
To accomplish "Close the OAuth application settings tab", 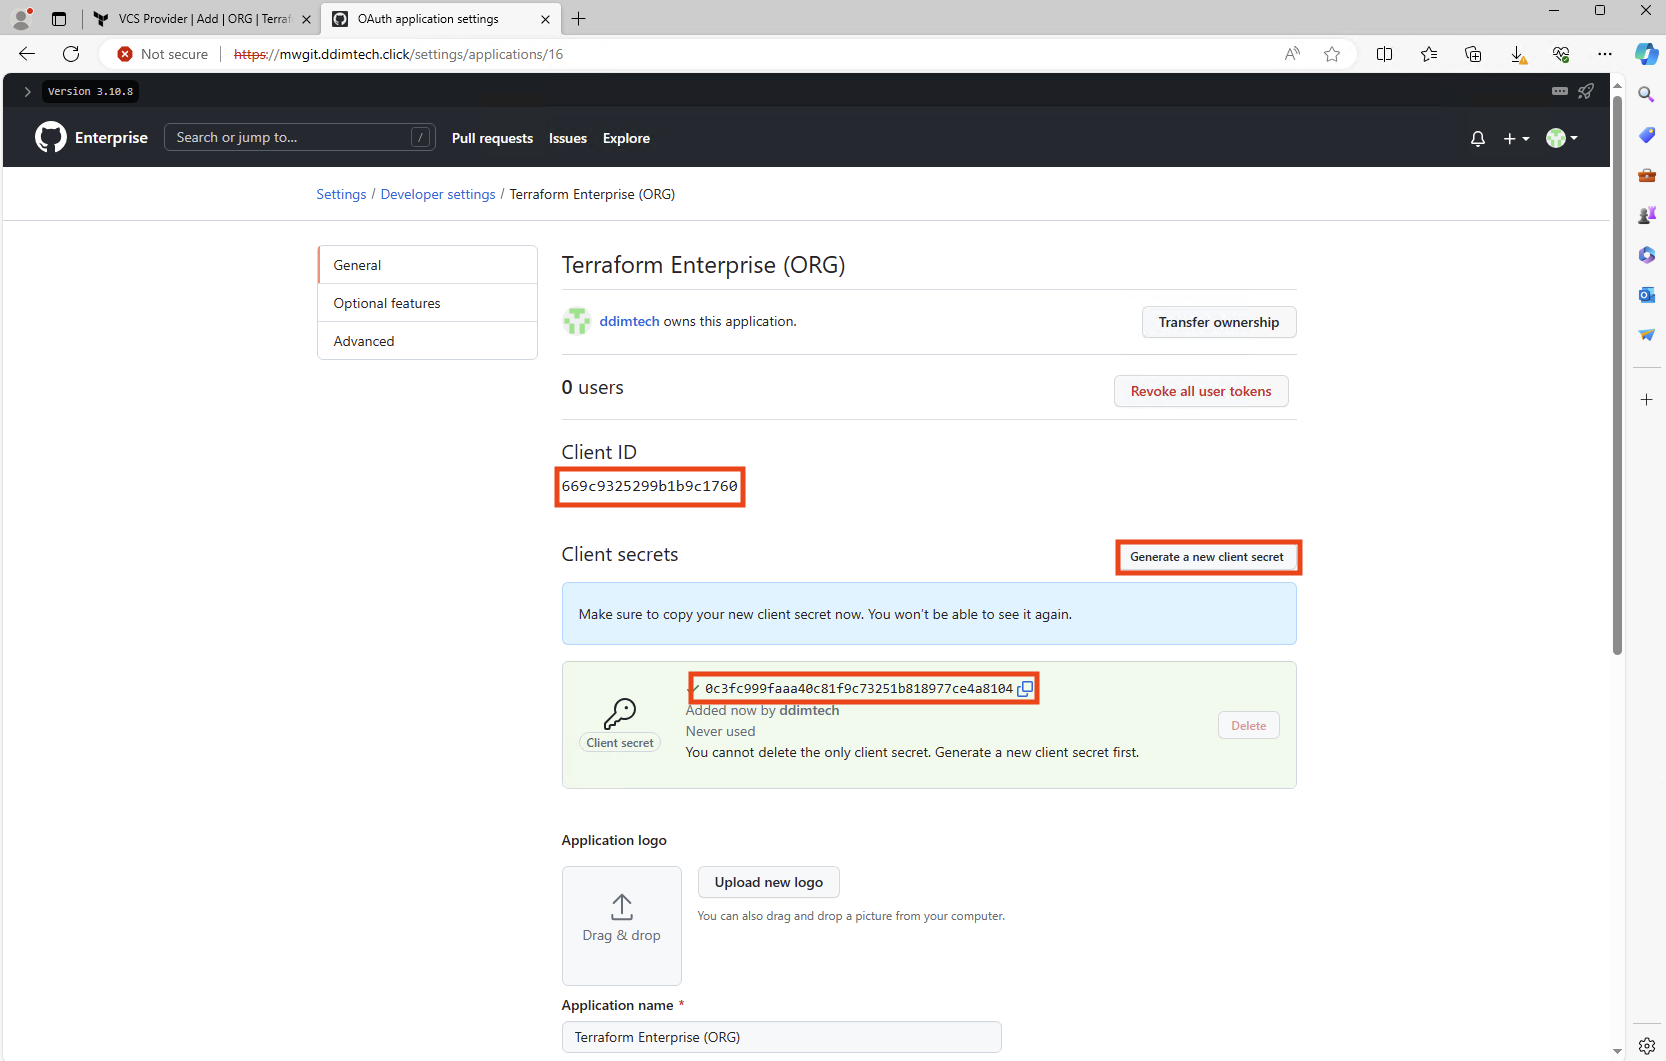I will (545, 19).
